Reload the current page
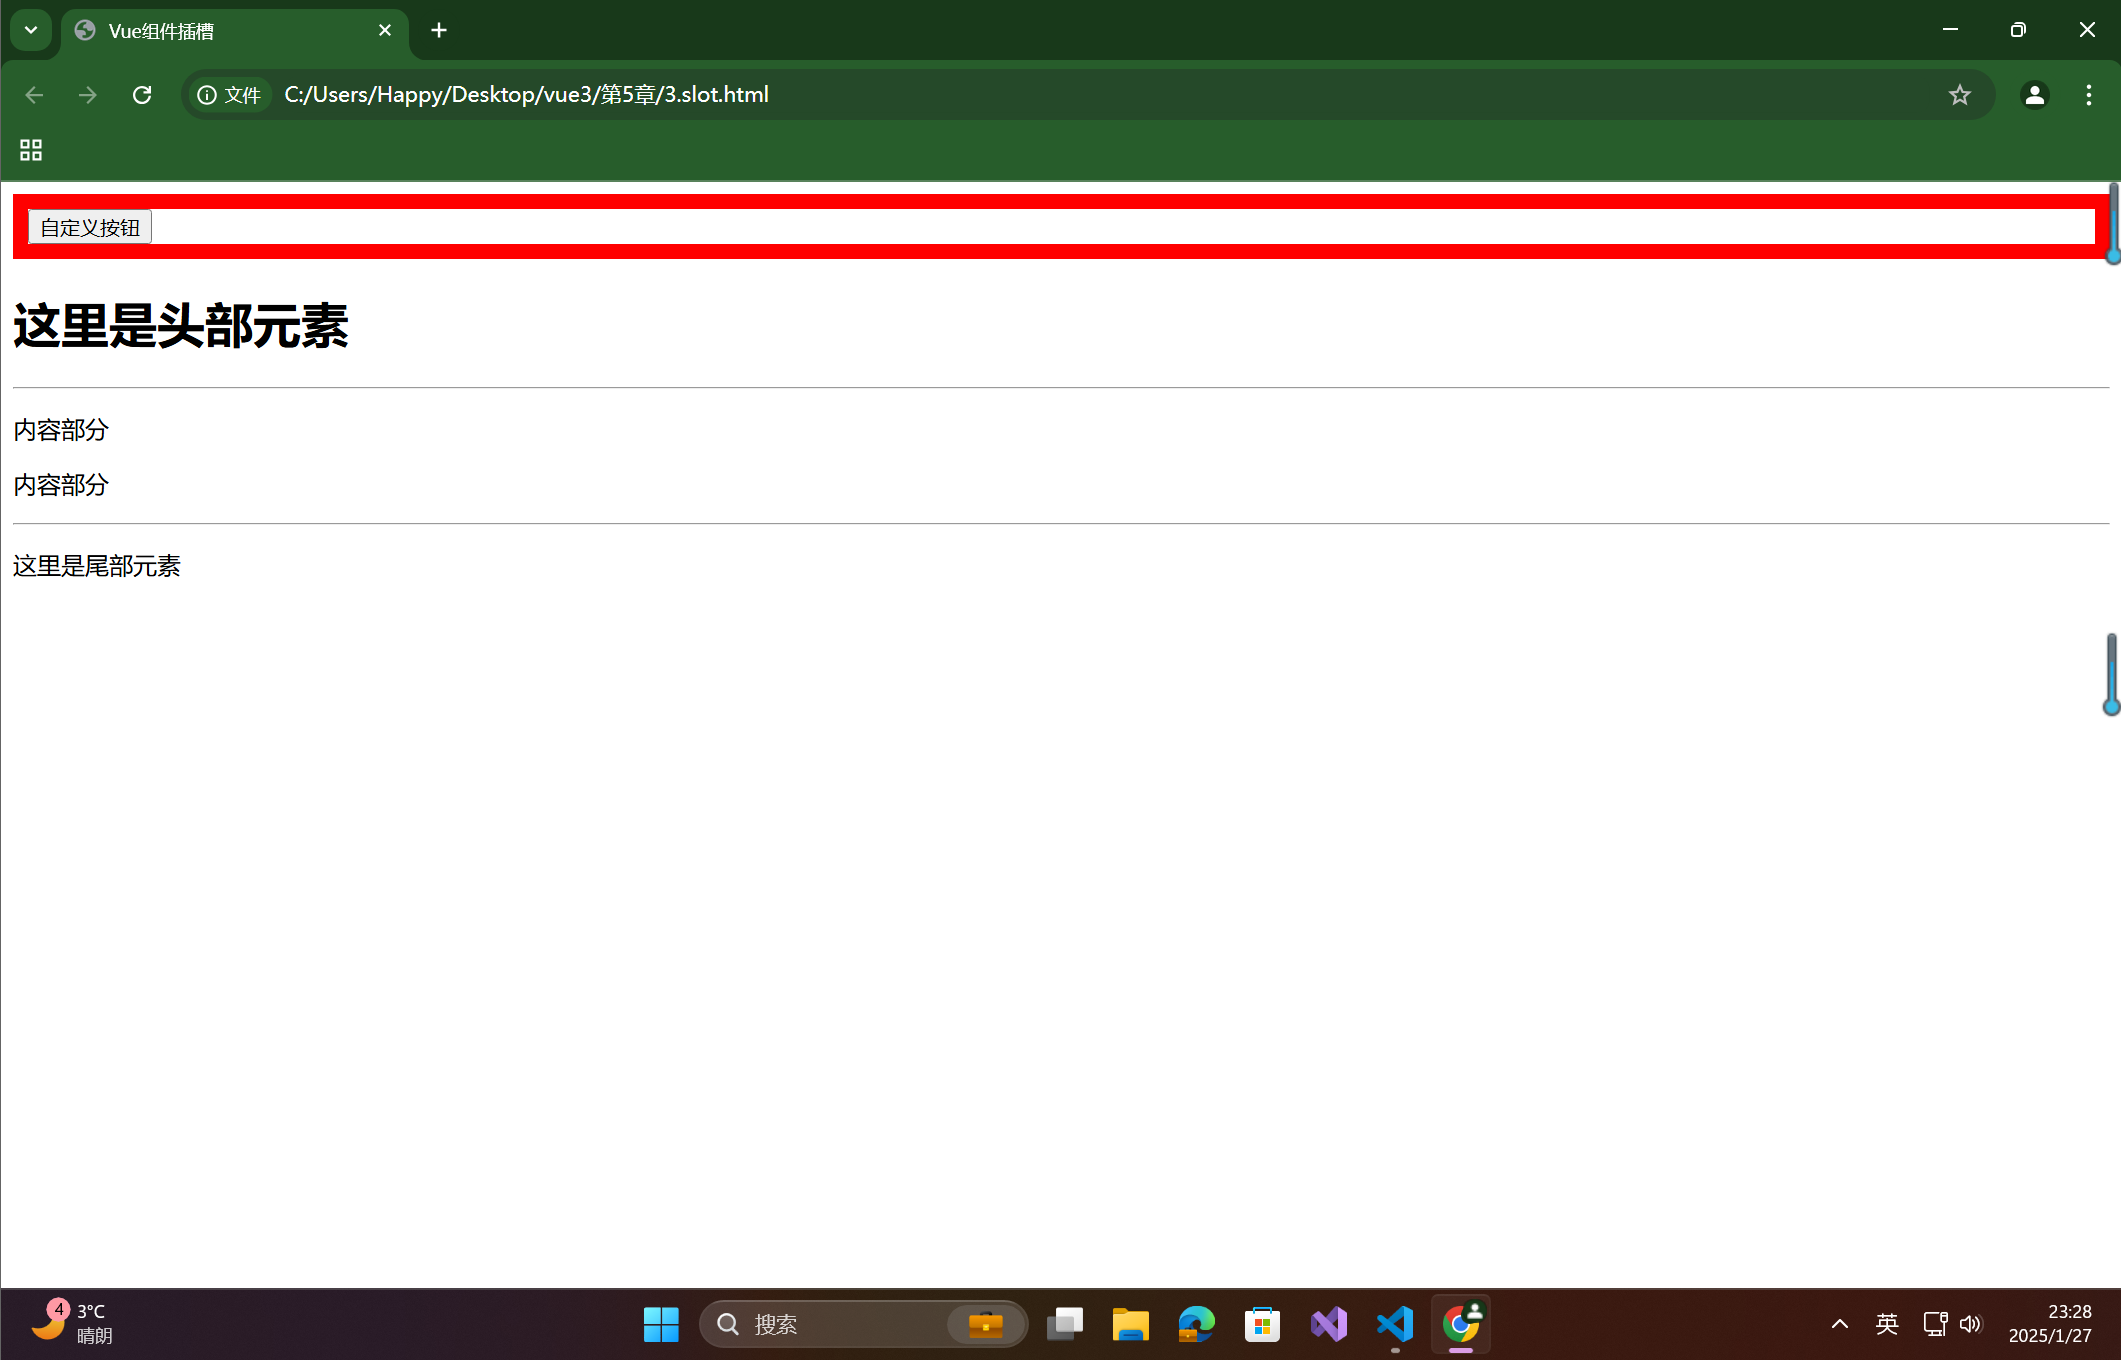The width and height of the screenshot is (2121, 1360). (x=142, y=95)
